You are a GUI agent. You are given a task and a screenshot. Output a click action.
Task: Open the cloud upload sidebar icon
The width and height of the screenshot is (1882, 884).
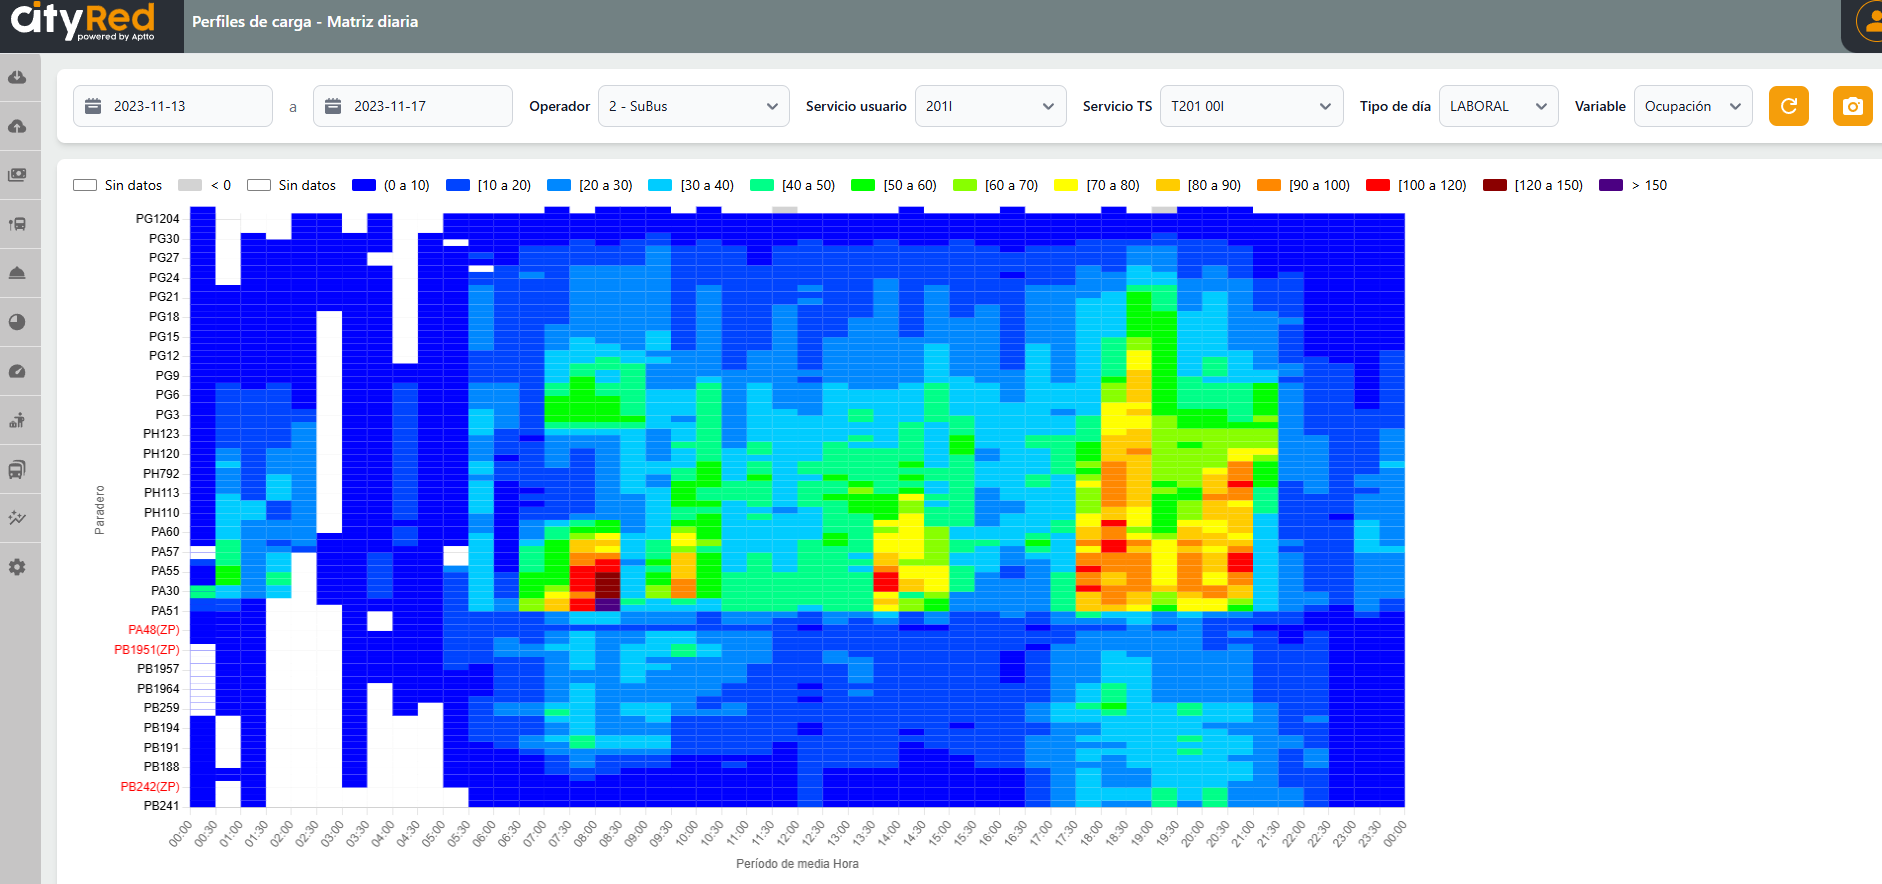tap(17, 127)
